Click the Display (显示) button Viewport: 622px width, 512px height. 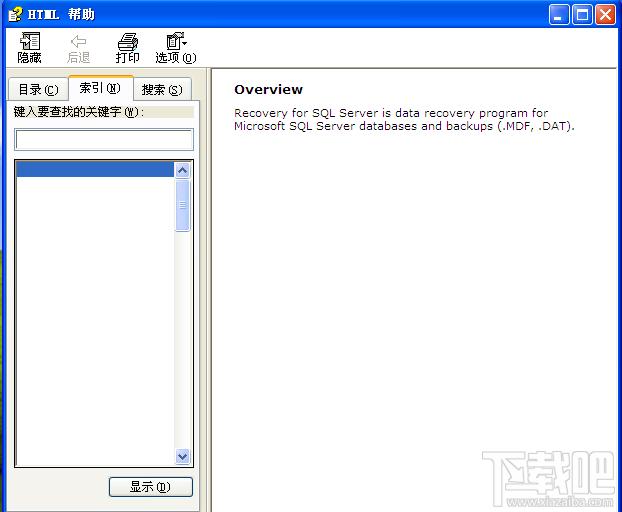click(x=151, y=487)
